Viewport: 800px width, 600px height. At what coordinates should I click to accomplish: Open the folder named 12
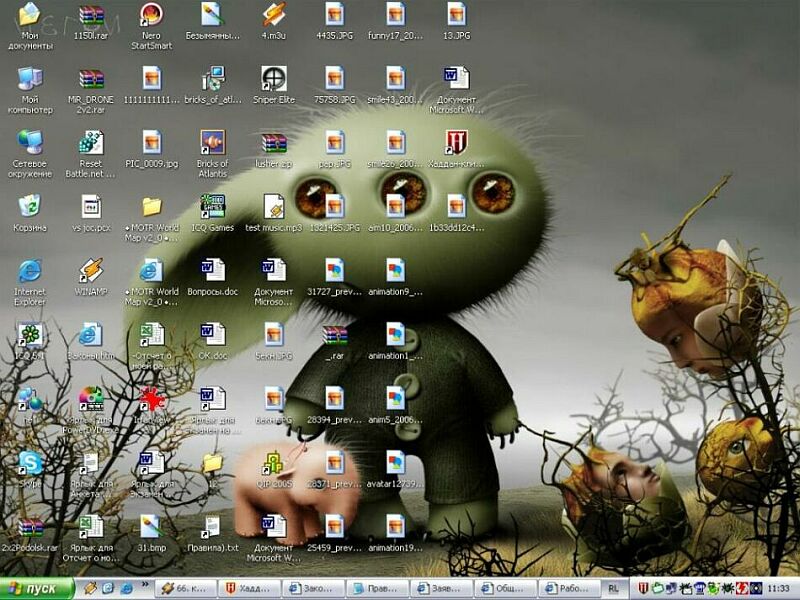click(212, 463)
